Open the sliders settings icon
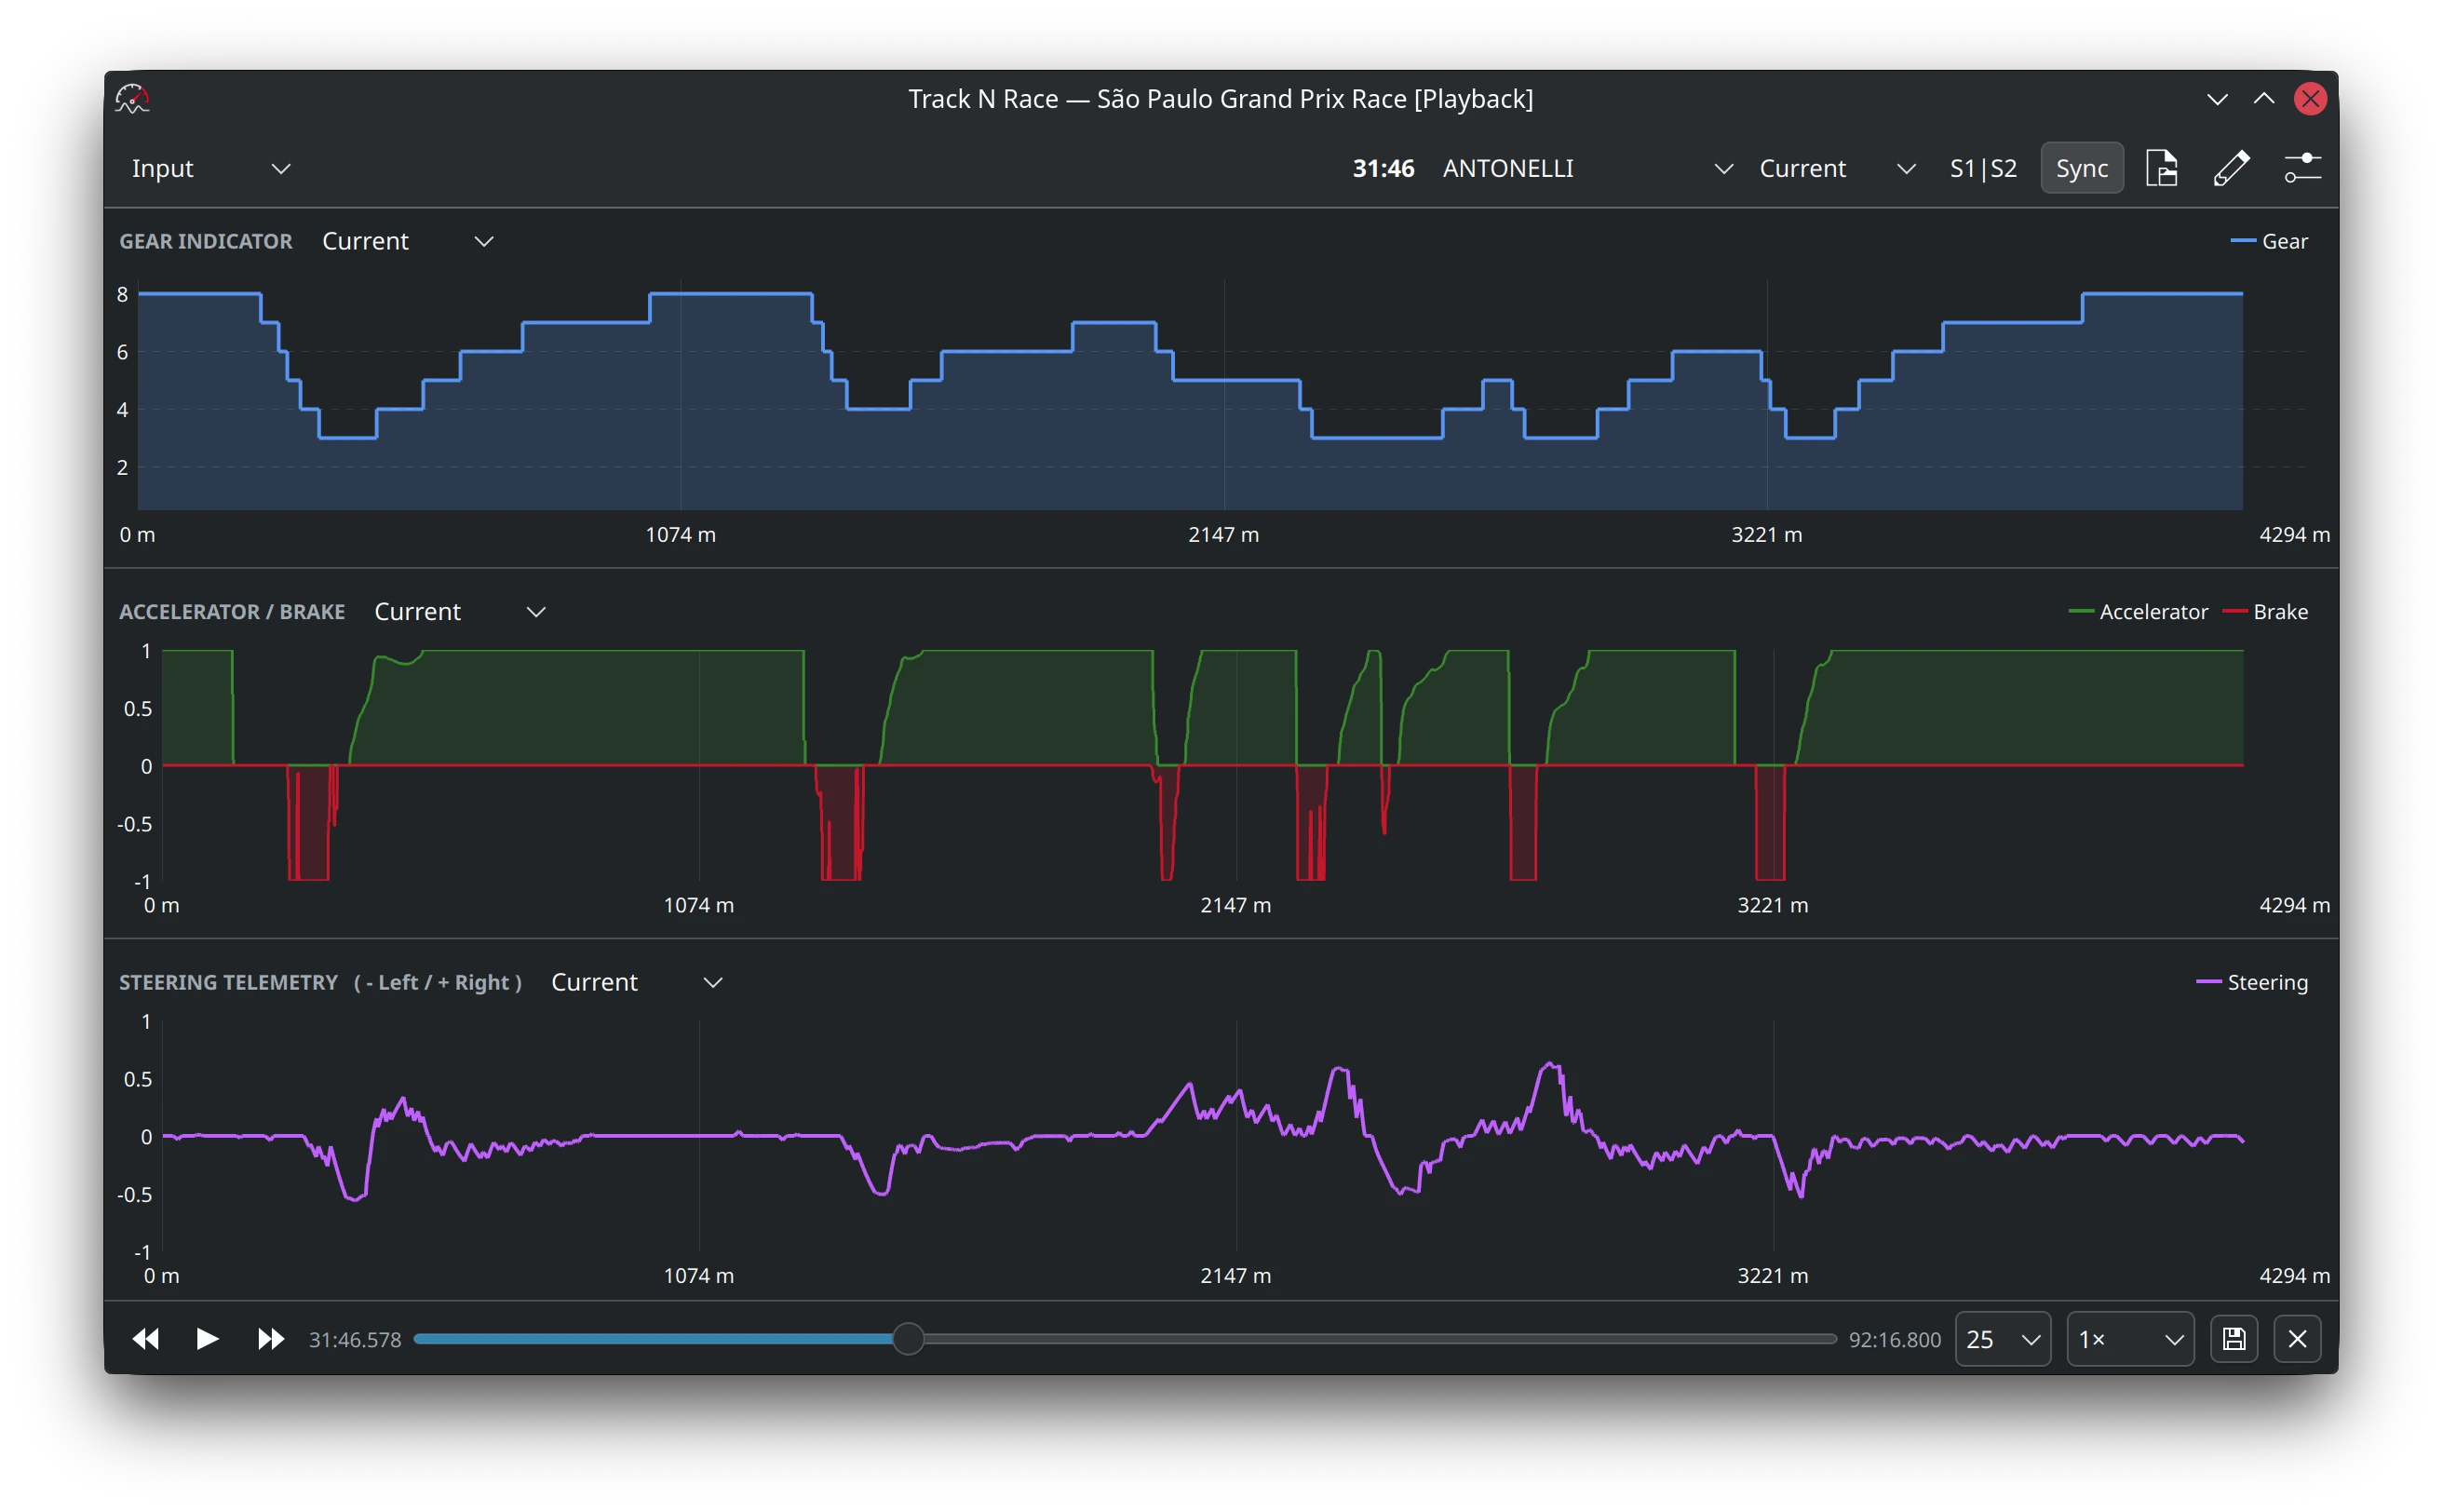Viewport: 2443px width, 1512px height. (2302, 168)
